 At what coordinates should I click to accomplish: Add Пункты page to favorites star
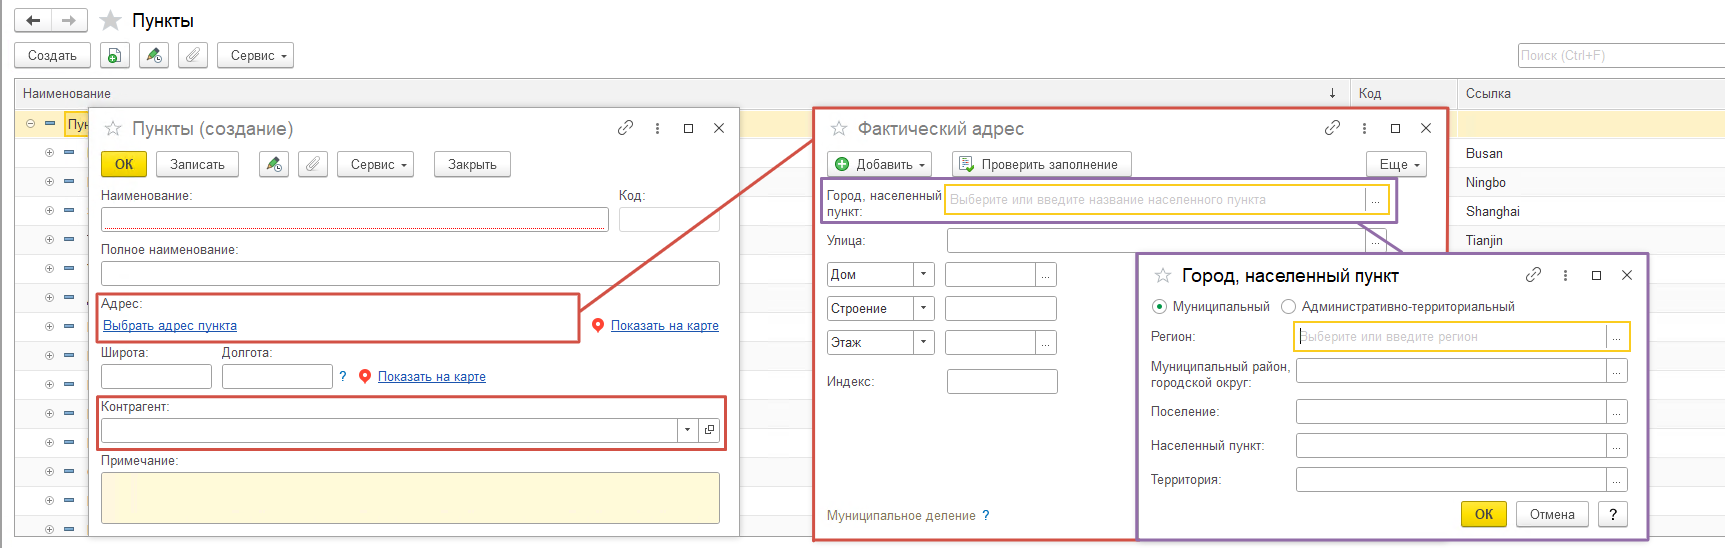pos(111,20)
